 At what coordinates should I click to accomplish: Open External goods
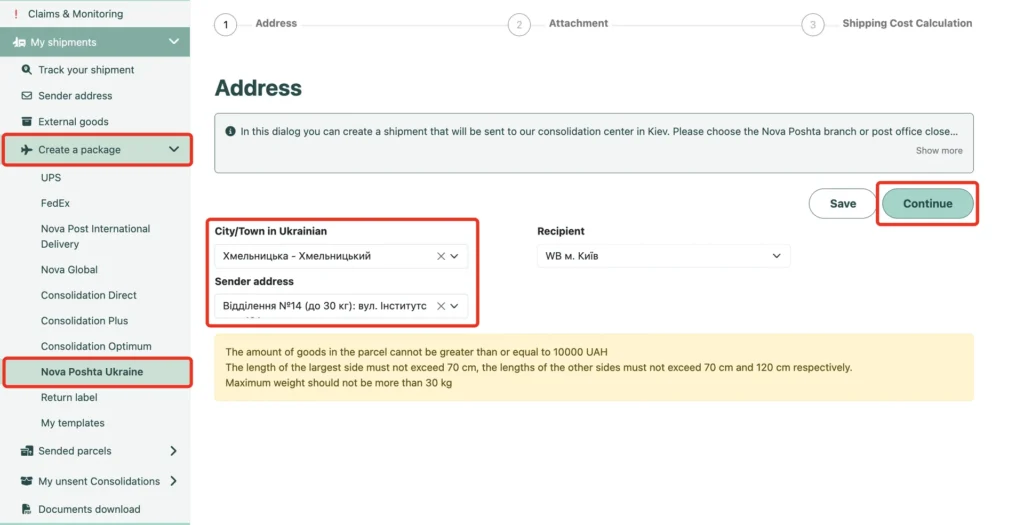73,121
